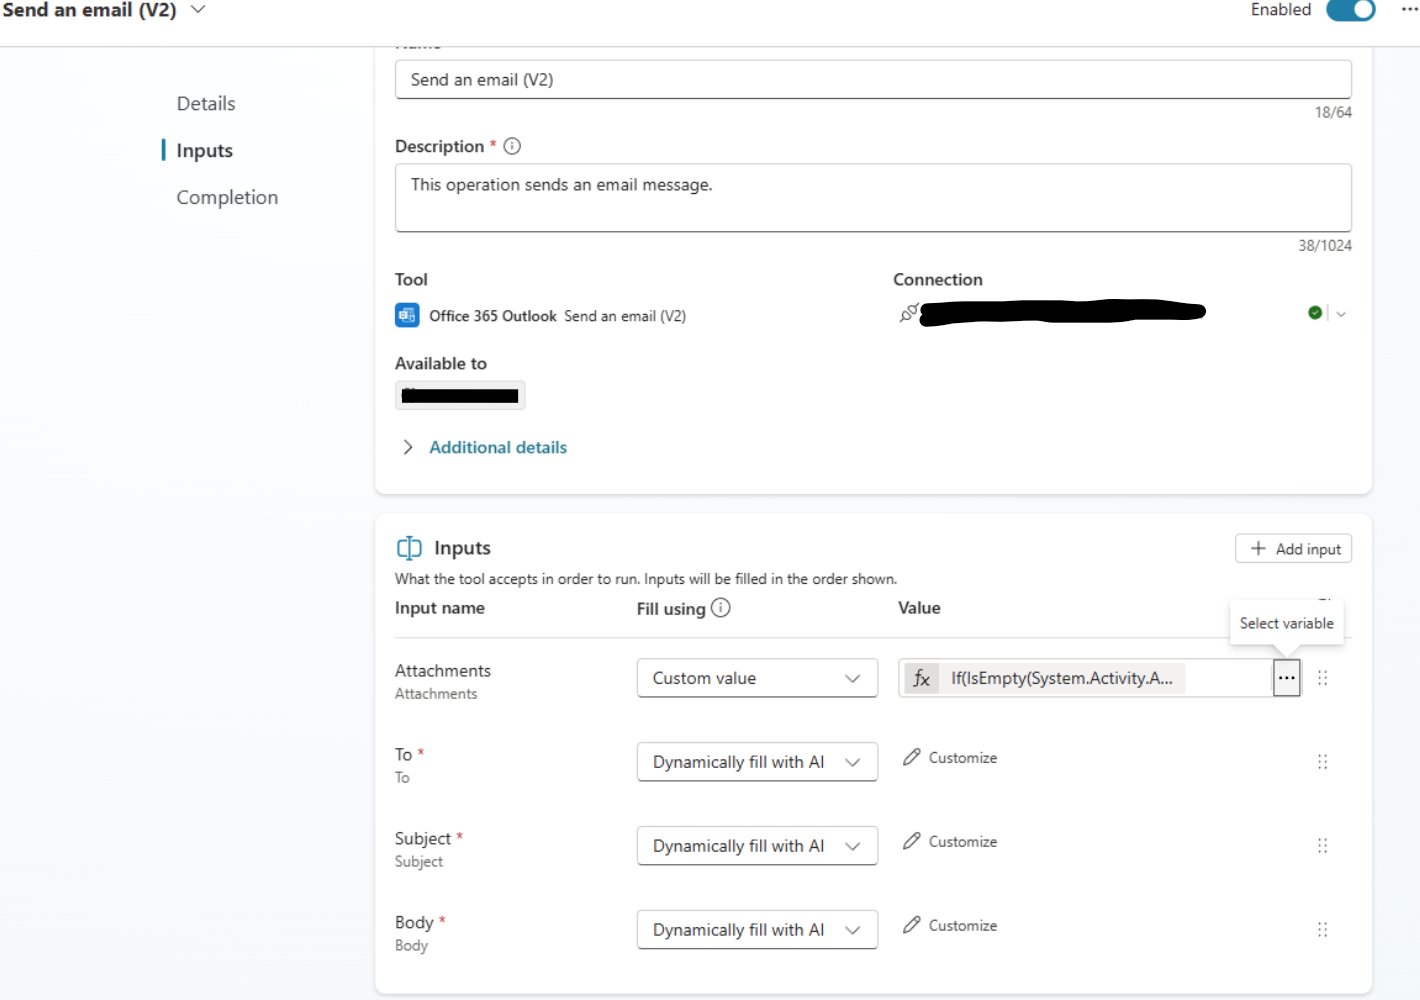The height and width of the screenshot is (1000, 1420).
Task: Toggle the Enabled switch off
Action: (1350, 10)
